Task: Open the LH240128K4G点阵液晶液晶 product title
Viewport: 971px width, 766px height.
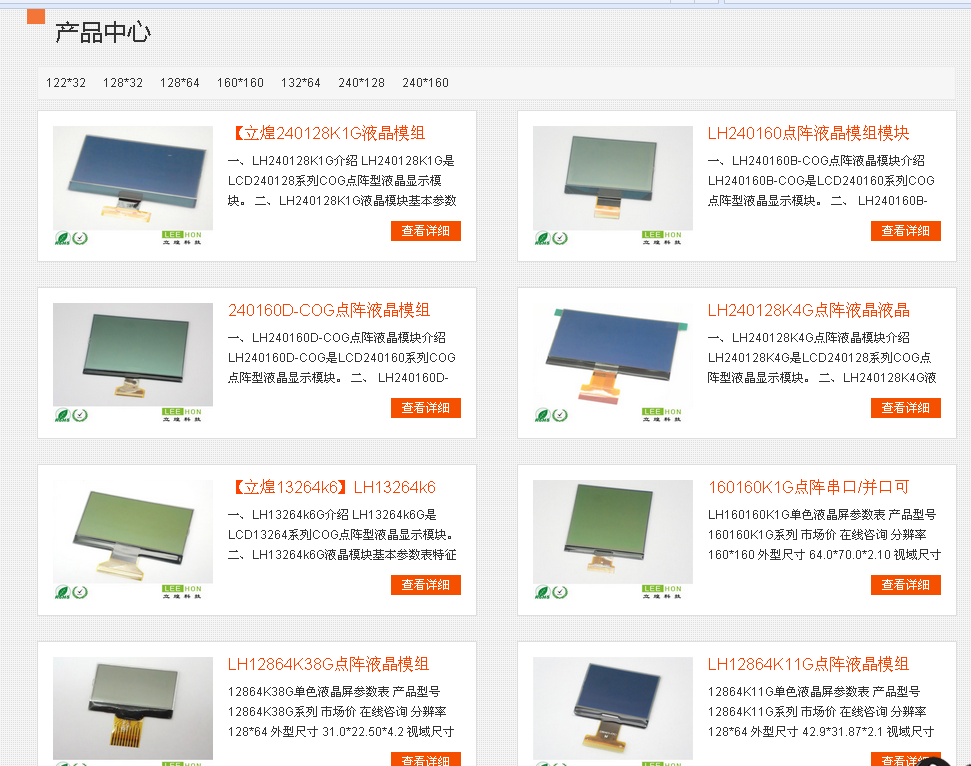Action: [808, 311]
